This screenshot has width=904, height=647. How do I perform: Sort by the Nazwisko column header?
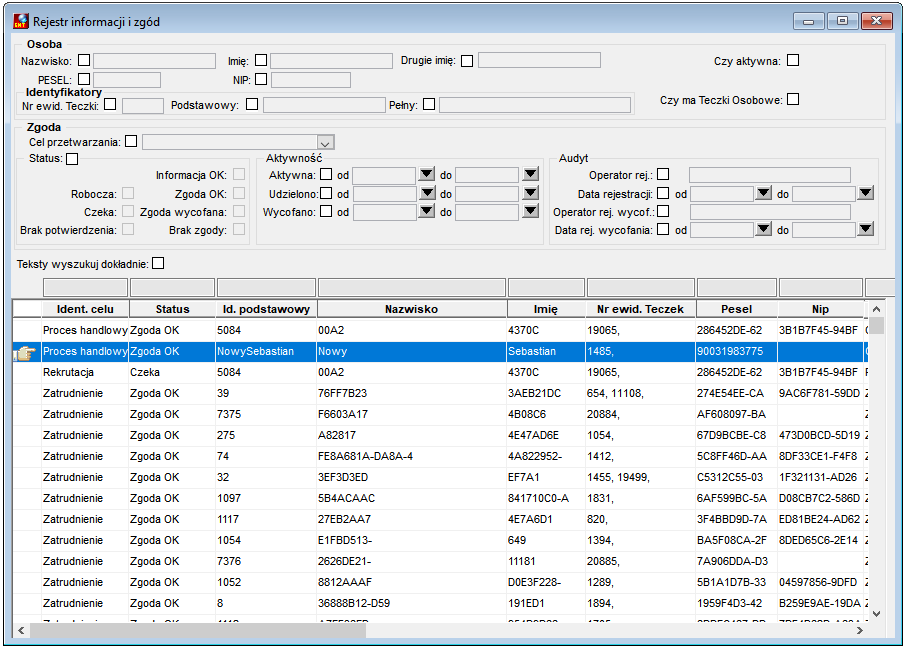coord(412,309)
